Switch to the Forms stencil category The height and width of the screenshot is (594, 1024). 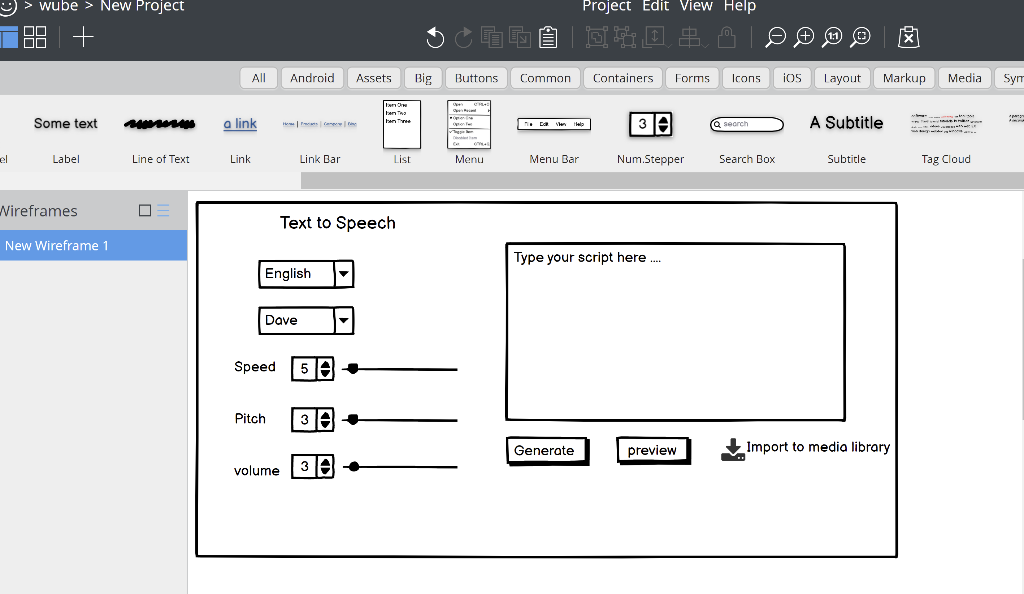click(x=692, y=77)
